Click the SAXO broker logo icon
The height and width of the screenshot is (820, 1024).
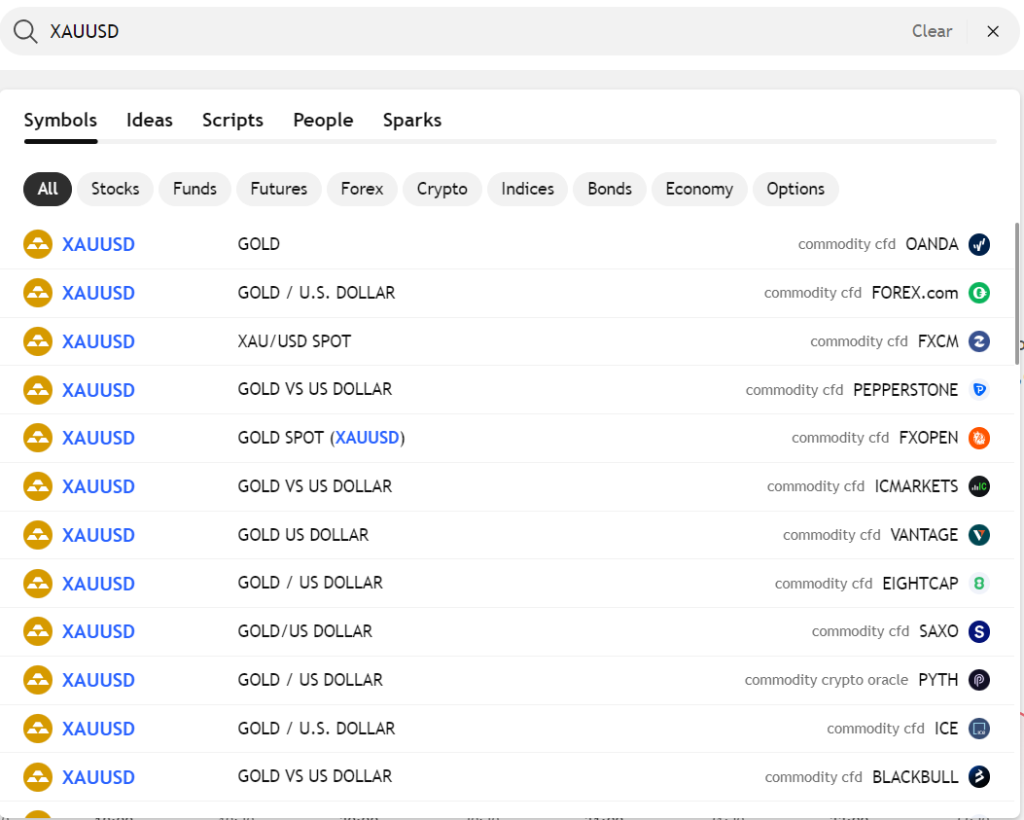click(978, 631)
